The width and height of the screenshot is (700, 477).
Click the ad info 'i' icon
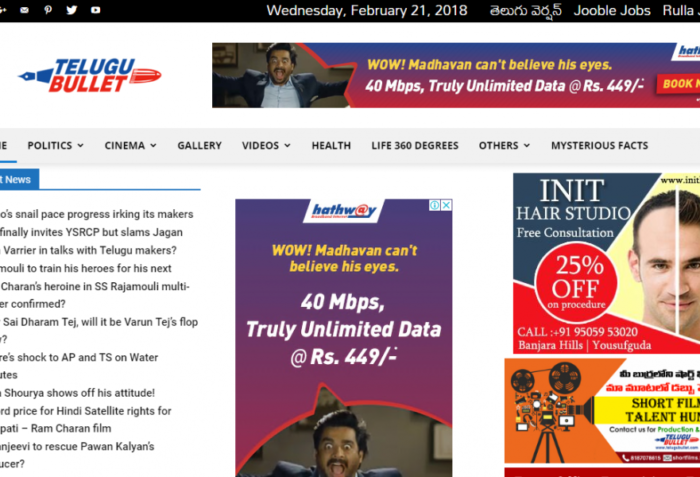click(x=435, y=205)
